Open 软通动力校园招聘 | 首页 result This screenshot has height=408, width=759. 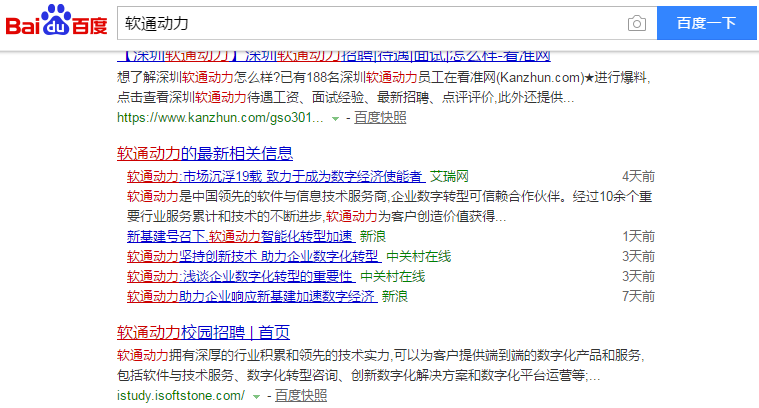[203, 332]
